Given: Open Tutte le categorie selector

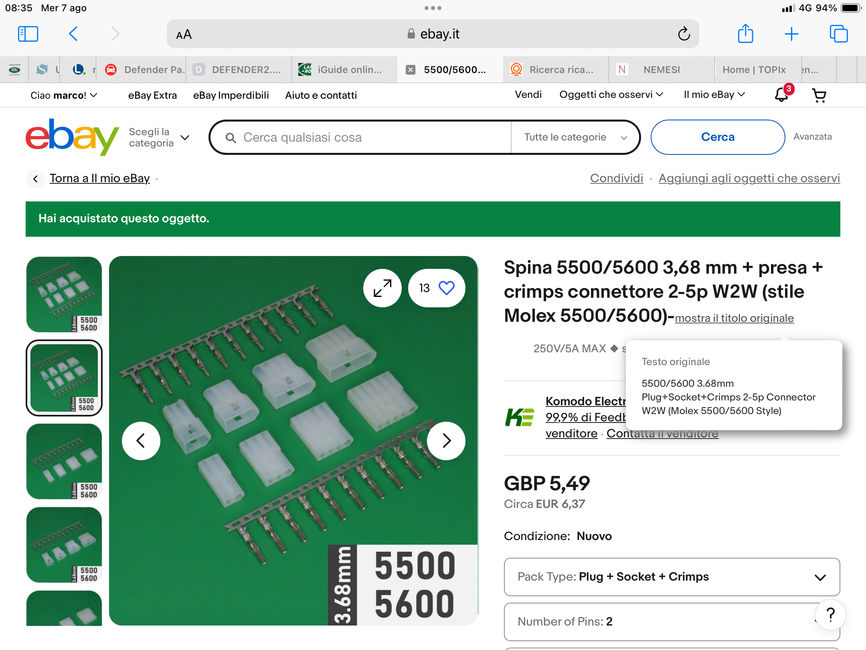Looking at the screenshot, I should click(x=575, y=137).
